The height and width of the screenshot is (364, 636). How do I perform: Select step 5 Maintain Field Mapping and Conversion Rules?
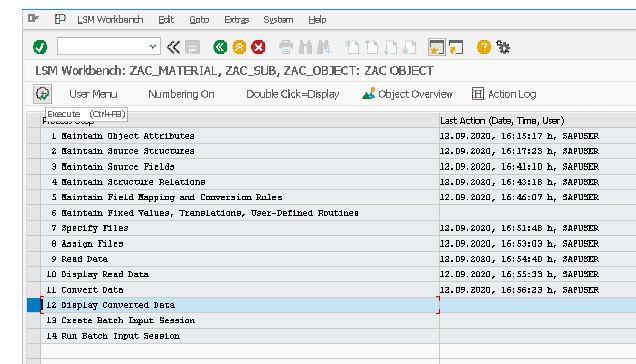click(x=240, y=198)
